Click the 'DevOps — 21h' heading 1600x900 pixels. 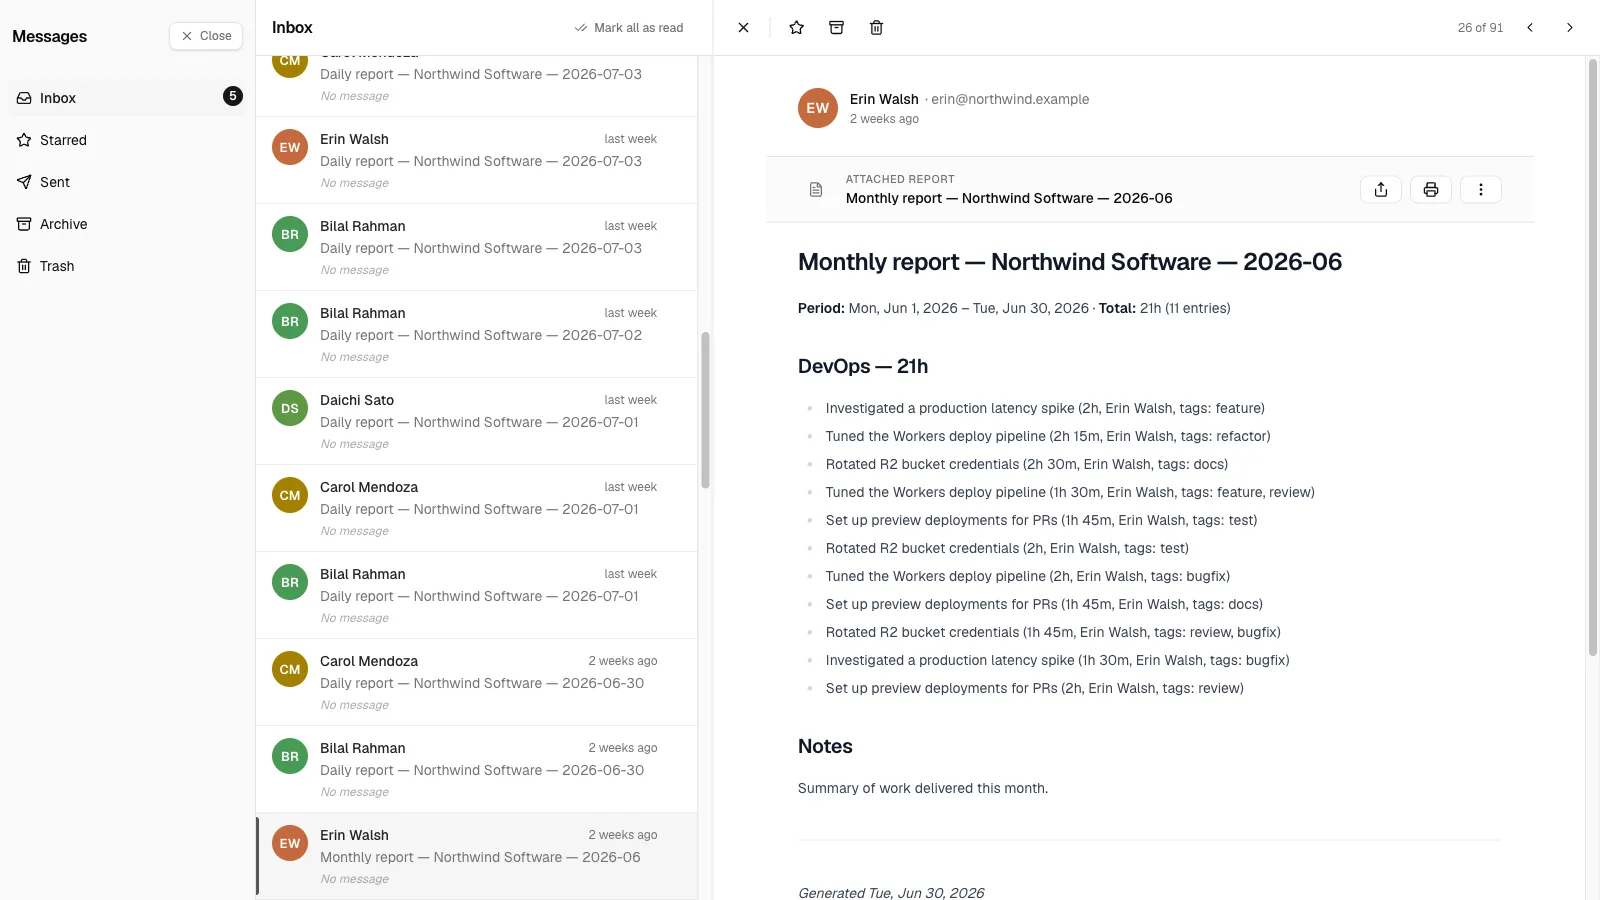point(863,366)
